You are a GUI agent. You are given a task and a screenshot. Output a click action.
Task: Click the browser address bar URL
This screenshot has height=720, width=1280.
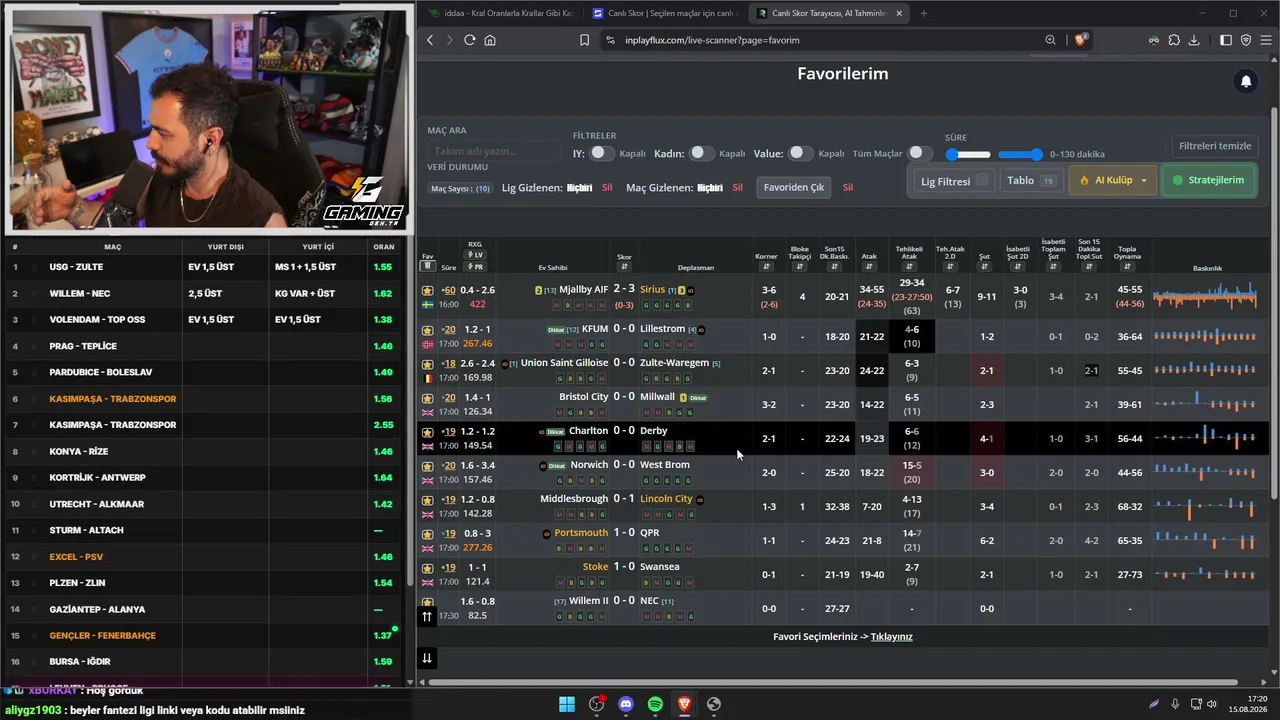pyautogui.click(x=712, y=40)
